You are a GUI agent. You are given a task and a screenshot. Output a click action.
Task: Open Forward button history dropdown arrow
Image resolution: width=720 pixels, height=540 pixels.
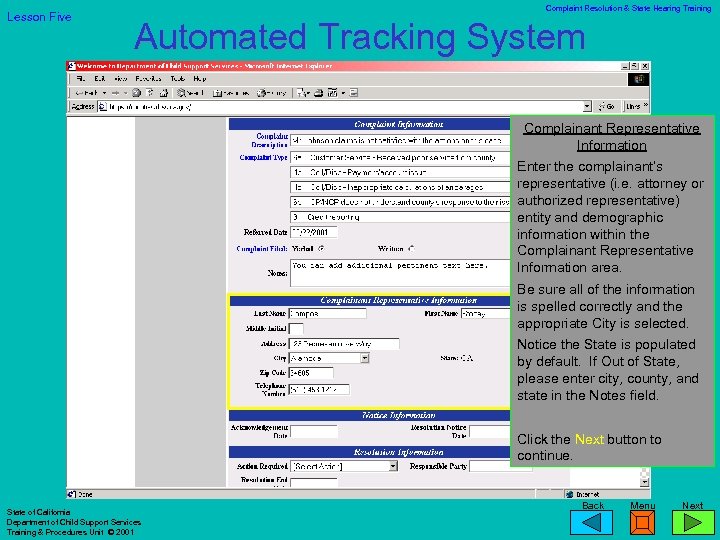(x=125, y=93)
